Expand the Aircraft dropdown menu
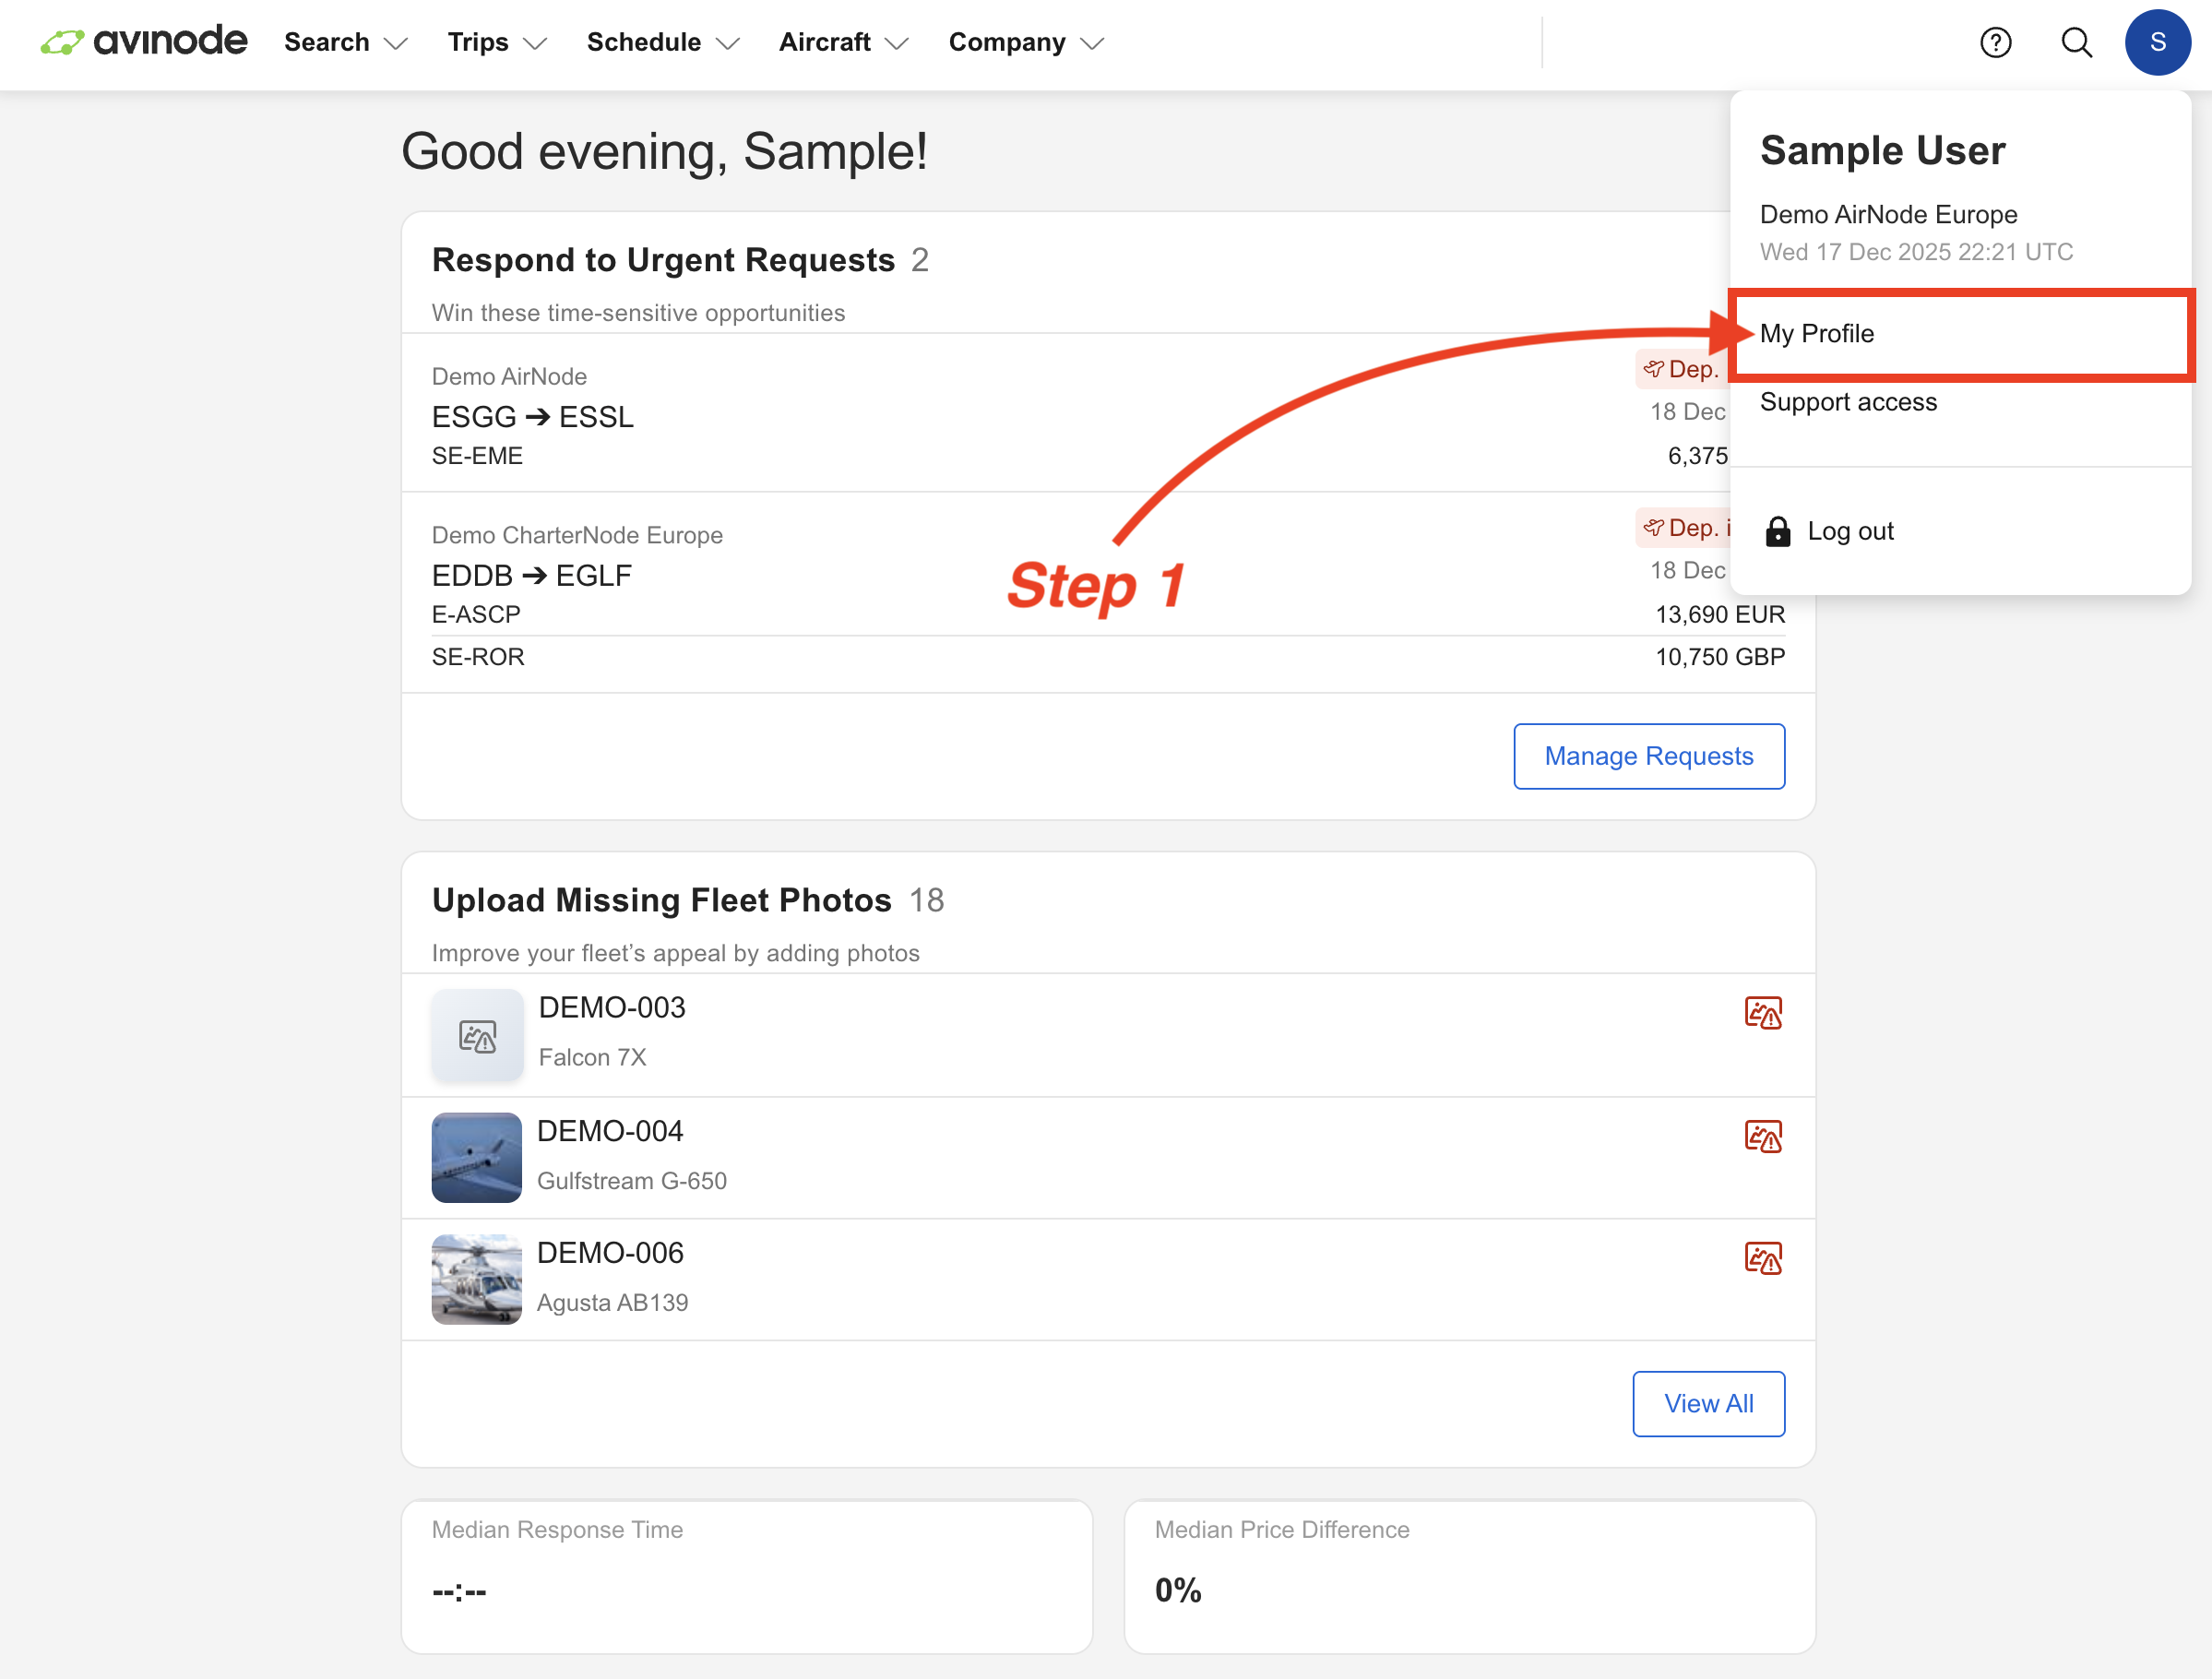Viewport: 2212px width, 1679px height. point(843,42)
